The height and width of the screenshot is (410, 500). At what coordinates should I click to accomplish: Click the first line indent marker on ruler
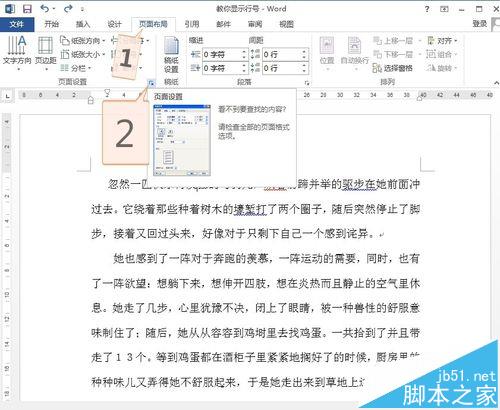(107, 92)
